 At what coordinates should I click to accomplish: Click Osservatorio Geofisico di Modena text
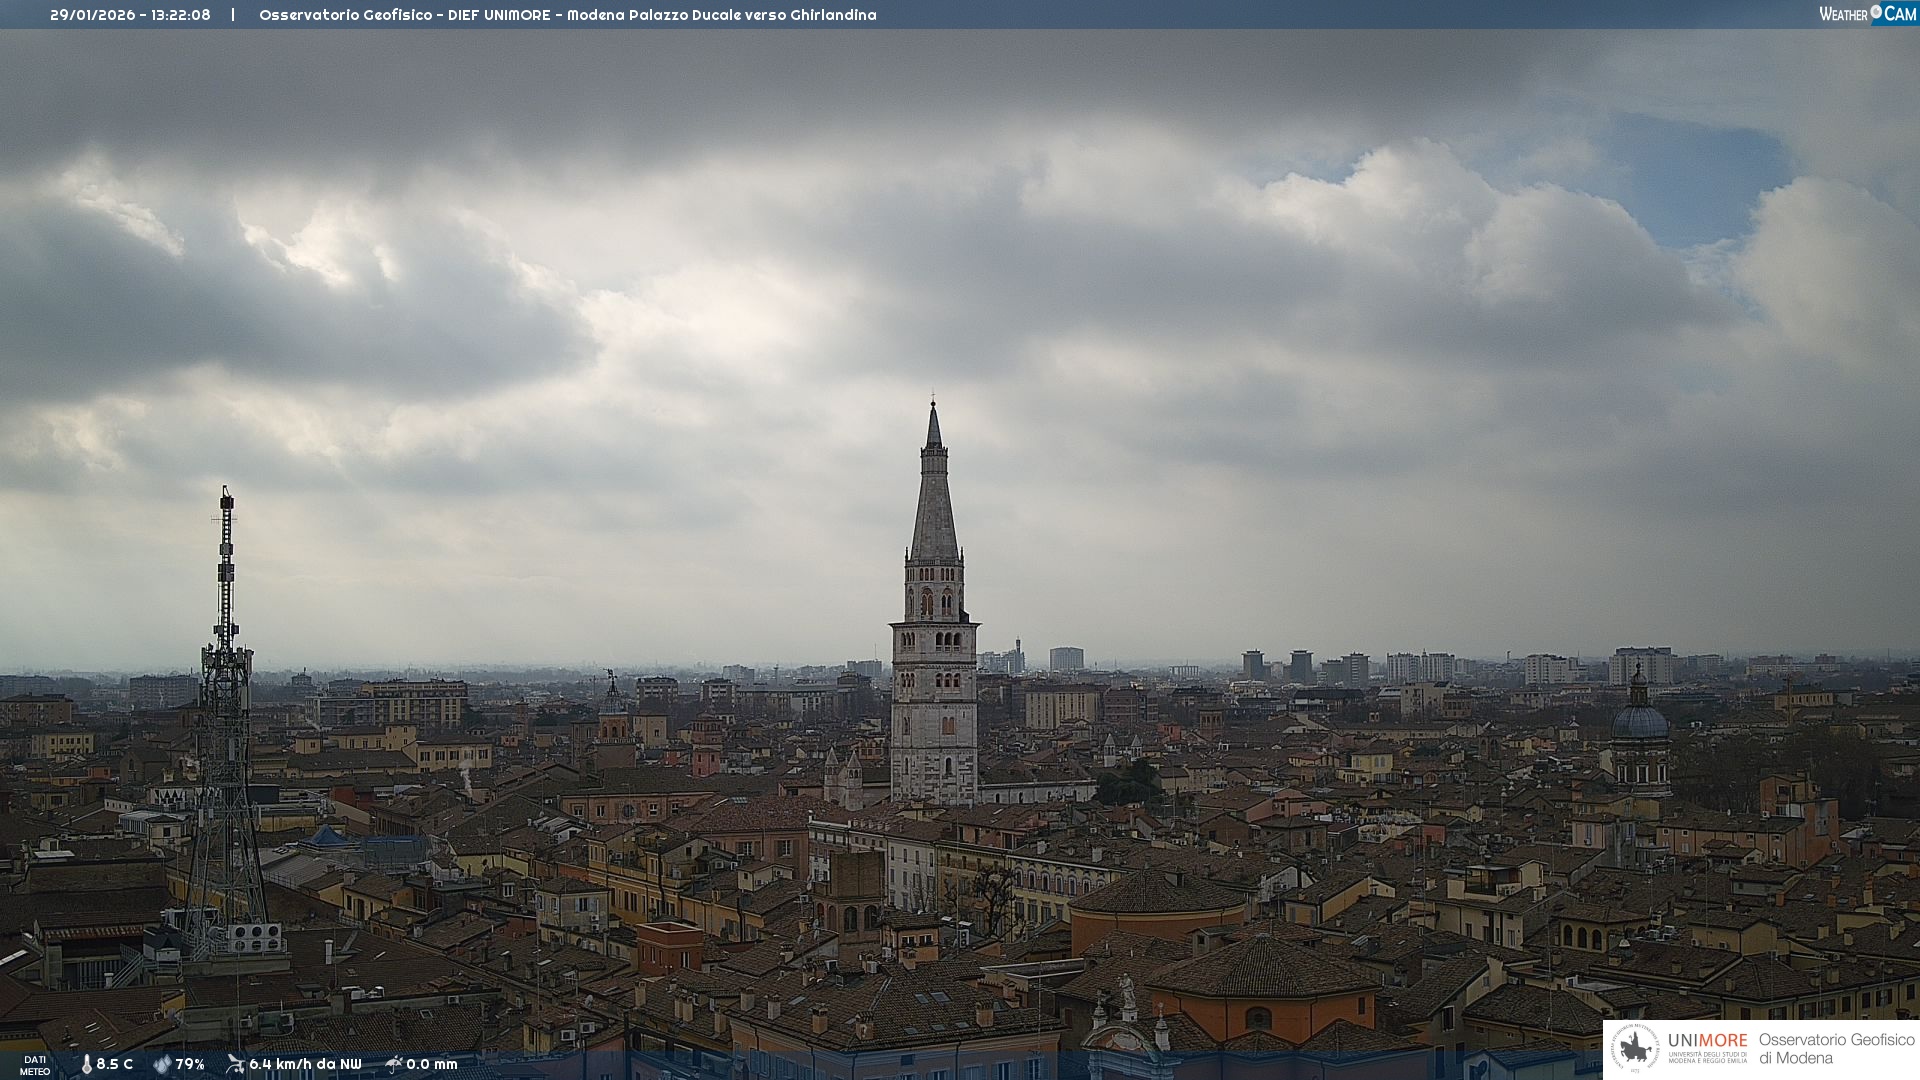click(1836, 1049)
